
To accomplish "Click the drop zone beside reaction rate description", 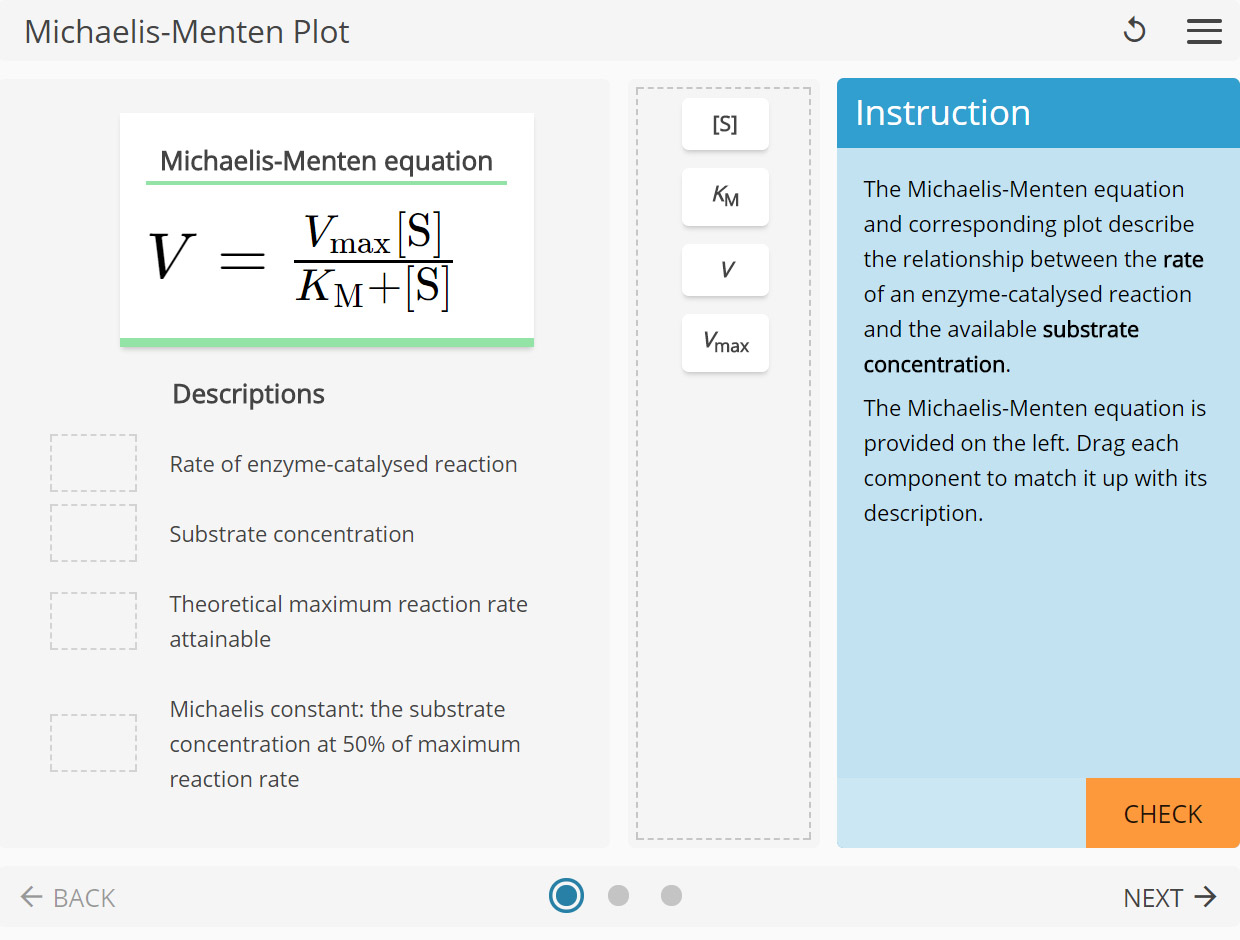I will coord(93,462).
